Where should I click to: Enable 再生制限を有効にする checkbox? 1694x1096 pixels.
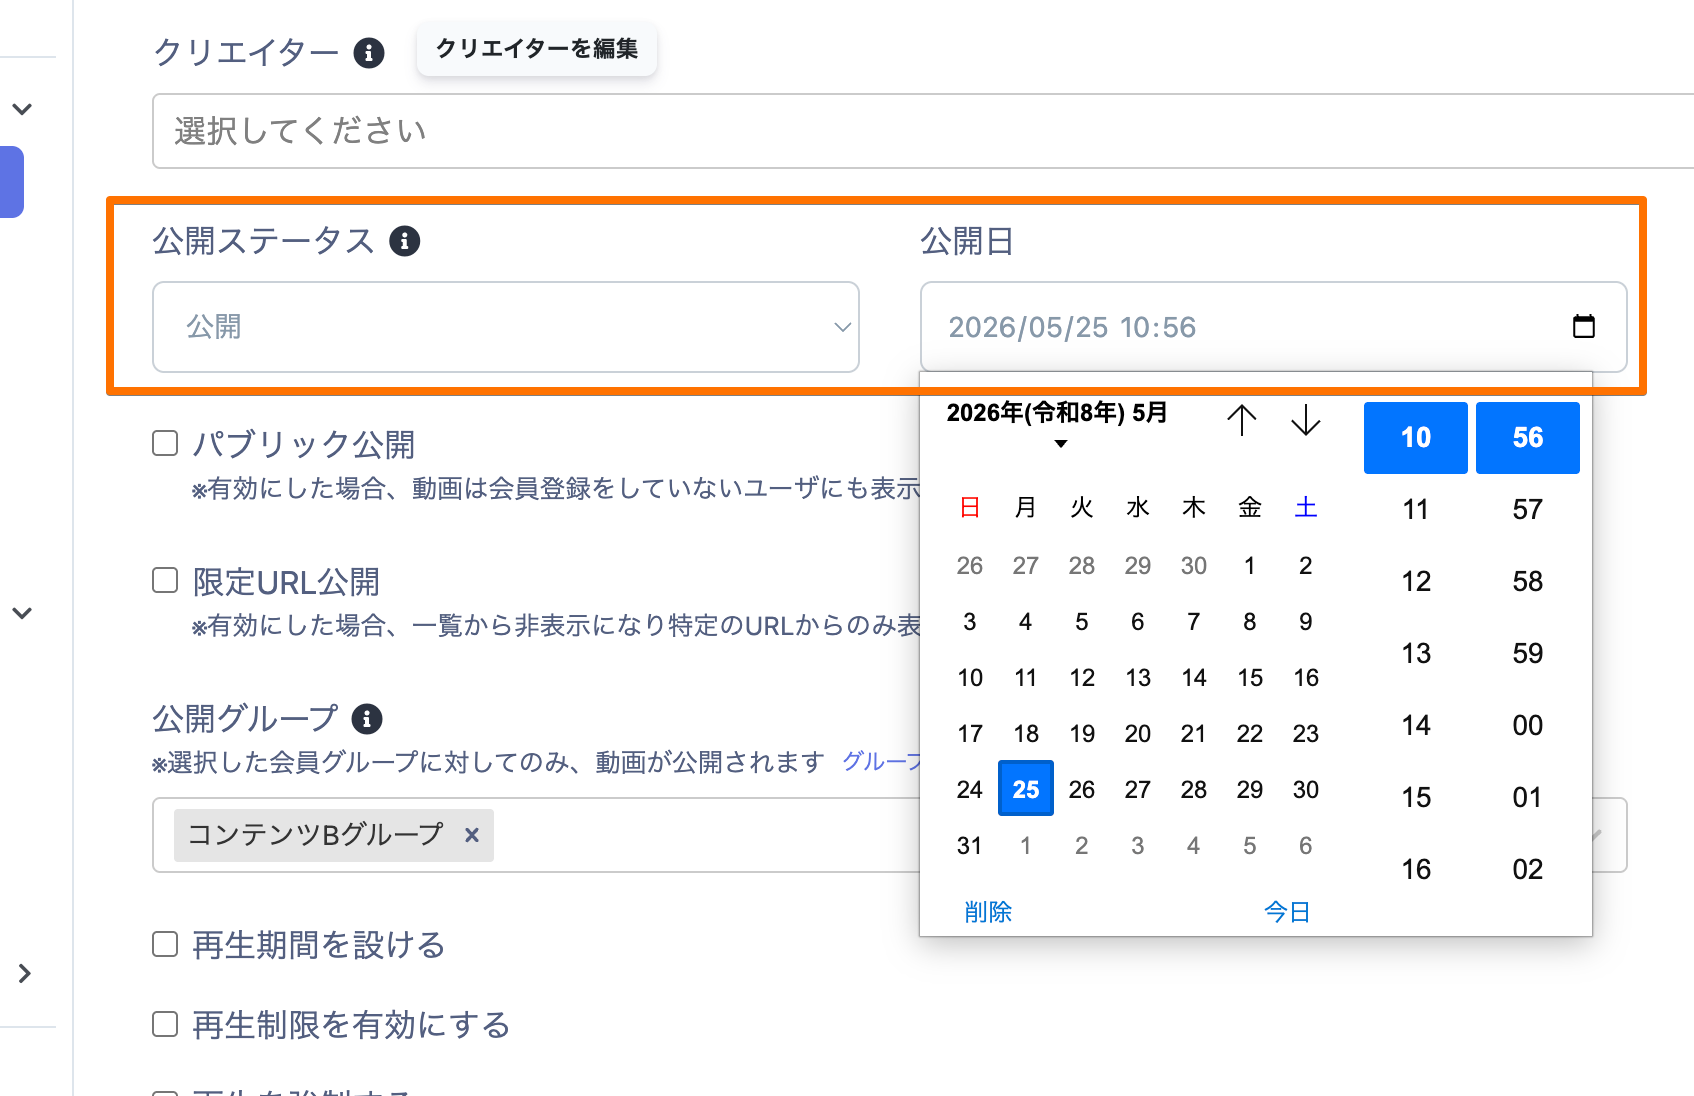(x=165, y=1024)
